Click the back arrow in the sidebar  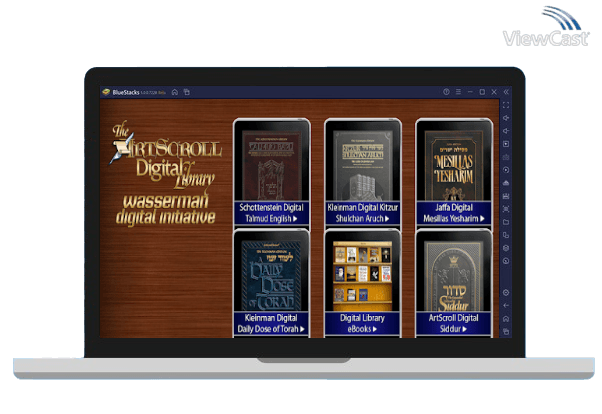coord(506,306)
